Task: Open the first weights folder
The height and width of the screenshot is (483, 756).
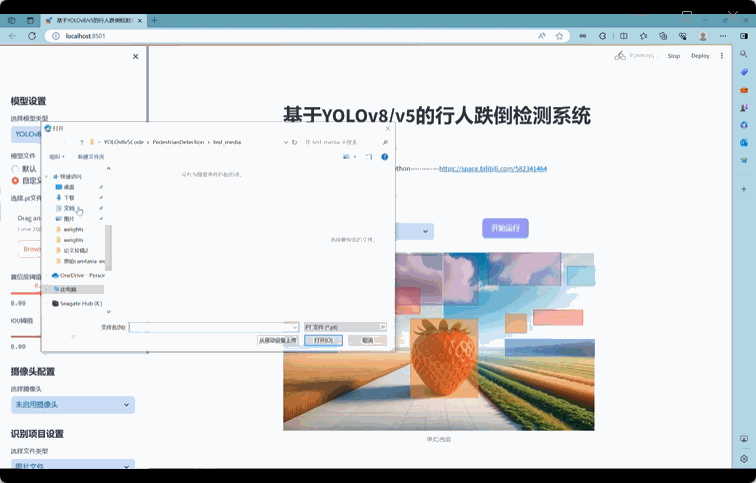Action: [73, 229]
